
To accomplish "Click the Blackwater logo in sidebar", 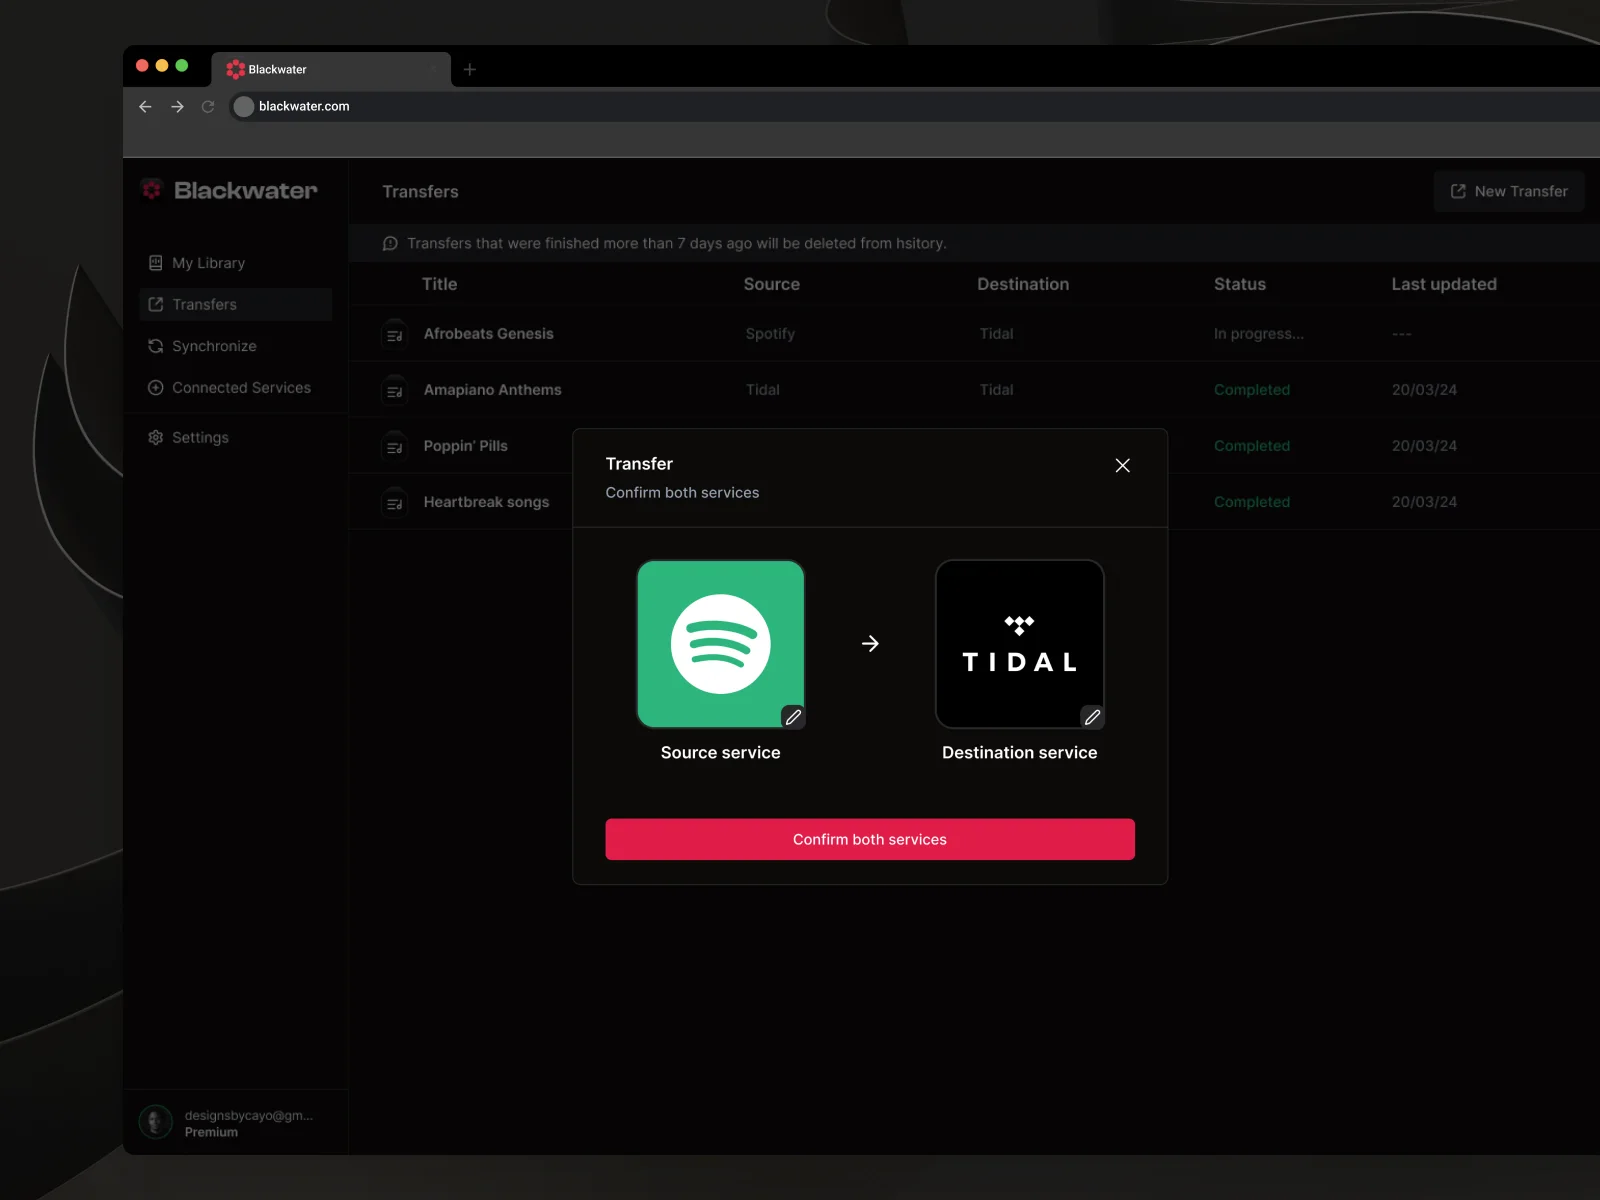I will click(x=229, y=190).
